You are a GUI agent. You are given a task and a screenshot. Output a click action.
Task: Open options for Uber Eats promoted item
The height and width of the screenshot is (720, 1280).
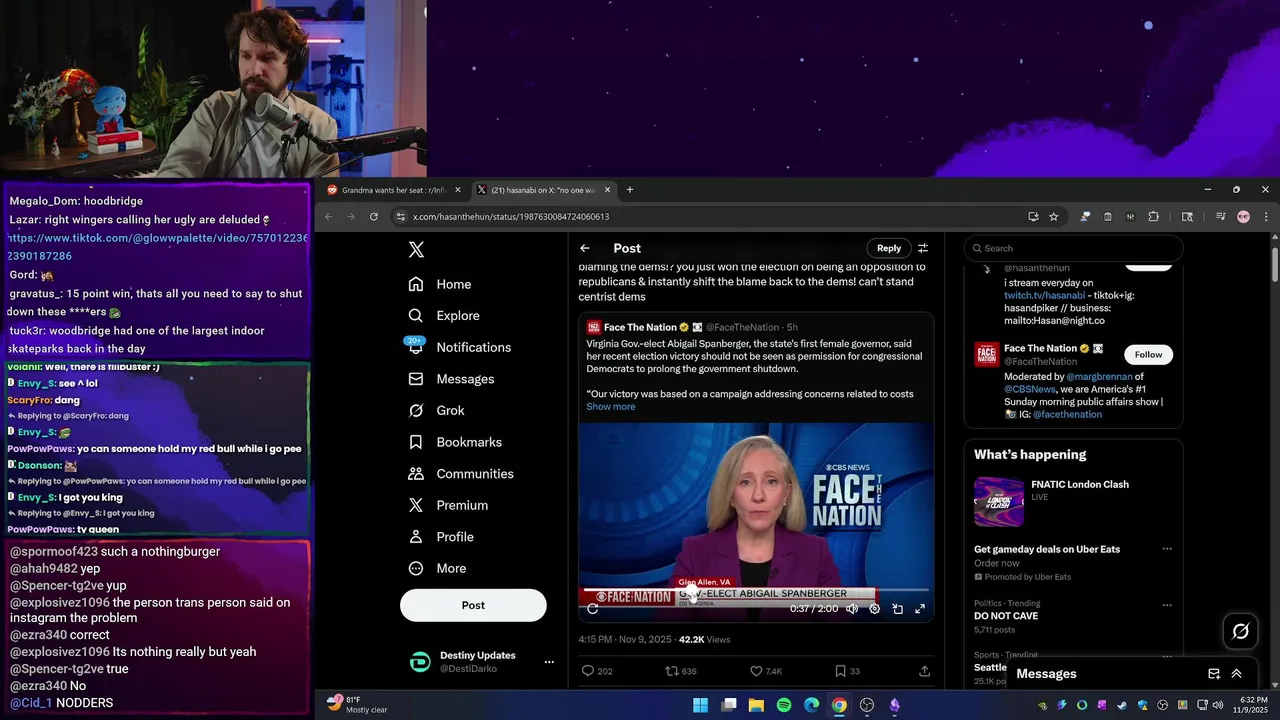1166,549
